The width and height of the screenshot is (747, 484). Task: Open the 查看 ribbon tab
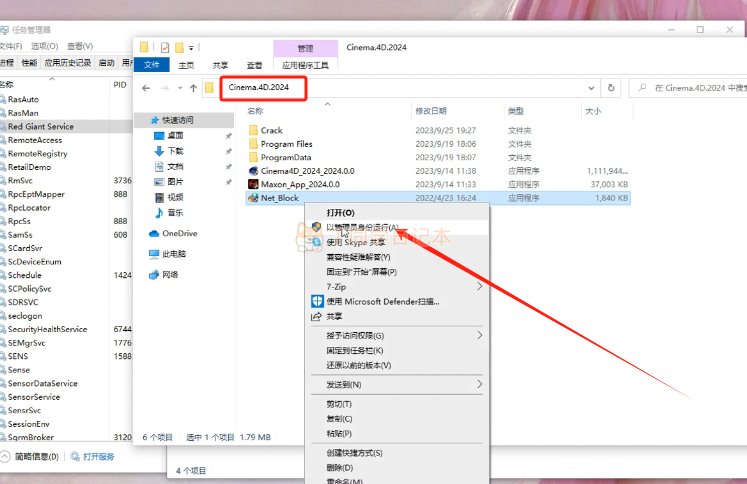254,65
